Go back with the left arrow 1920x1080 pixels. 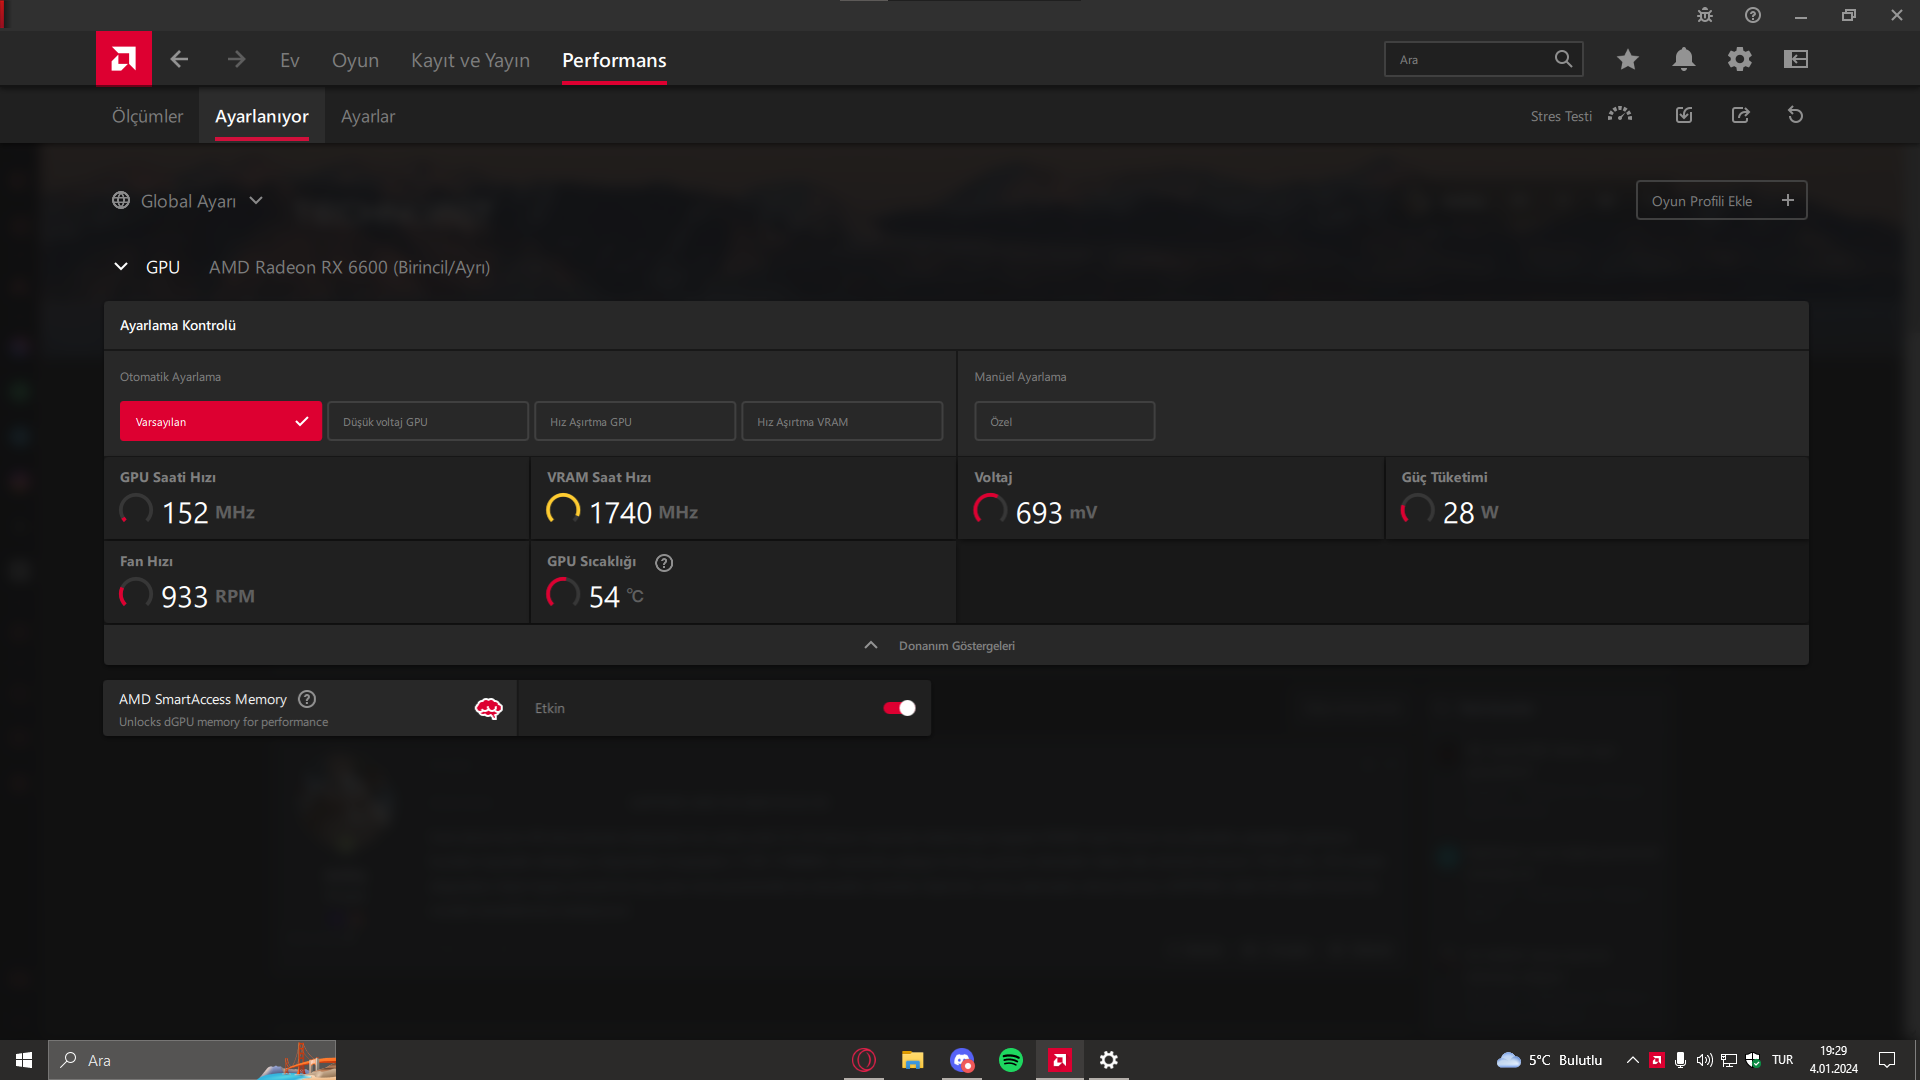pos(179,59)
